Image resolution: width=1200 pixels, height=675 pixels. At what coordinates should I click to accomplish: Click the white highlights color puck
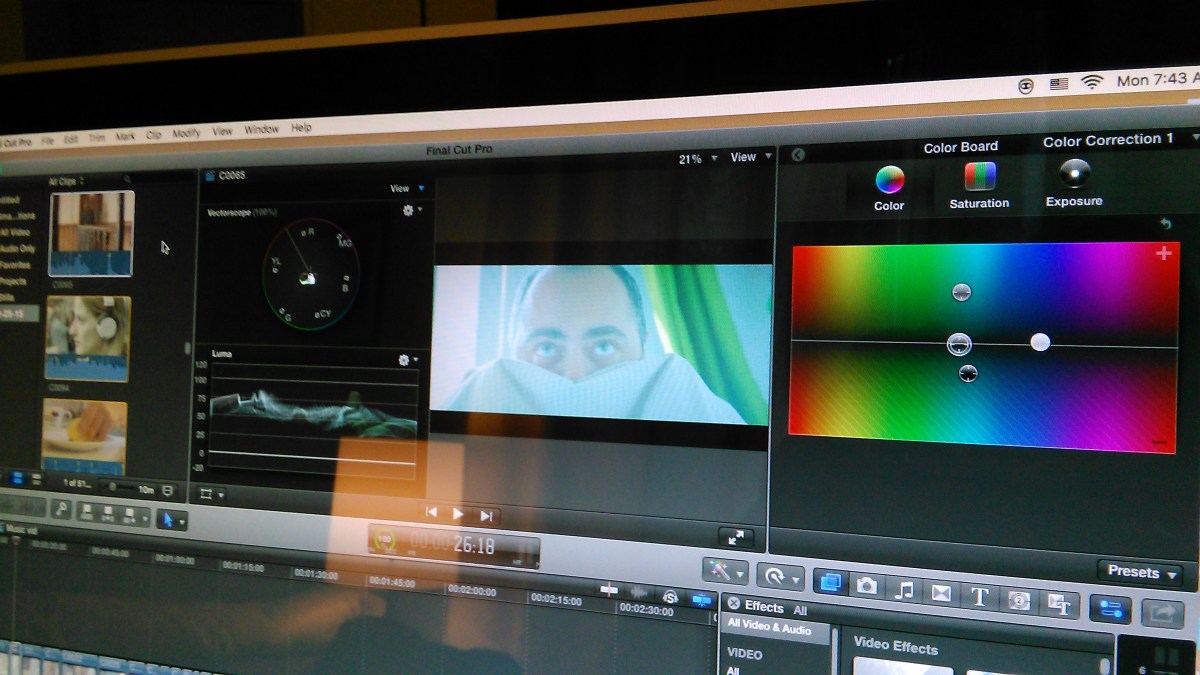(x=1040, y=342)
